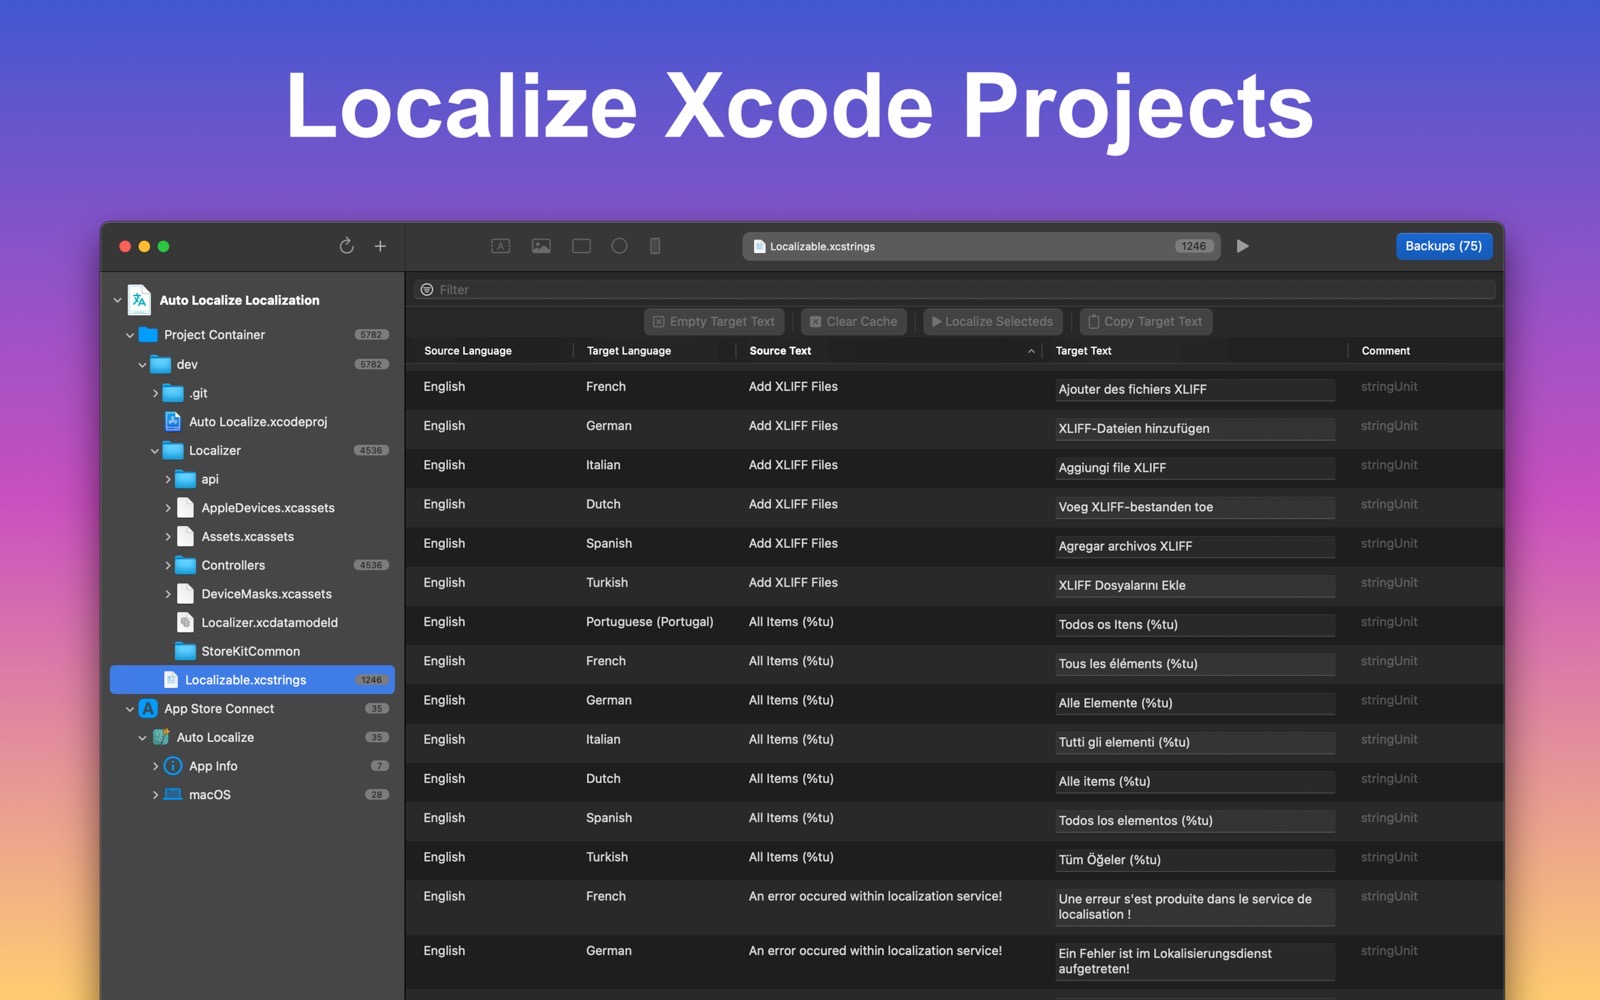Select the text 'A' toolbar icon
The height and width of the screenshot is (1000, 1600).
(501, 246)
